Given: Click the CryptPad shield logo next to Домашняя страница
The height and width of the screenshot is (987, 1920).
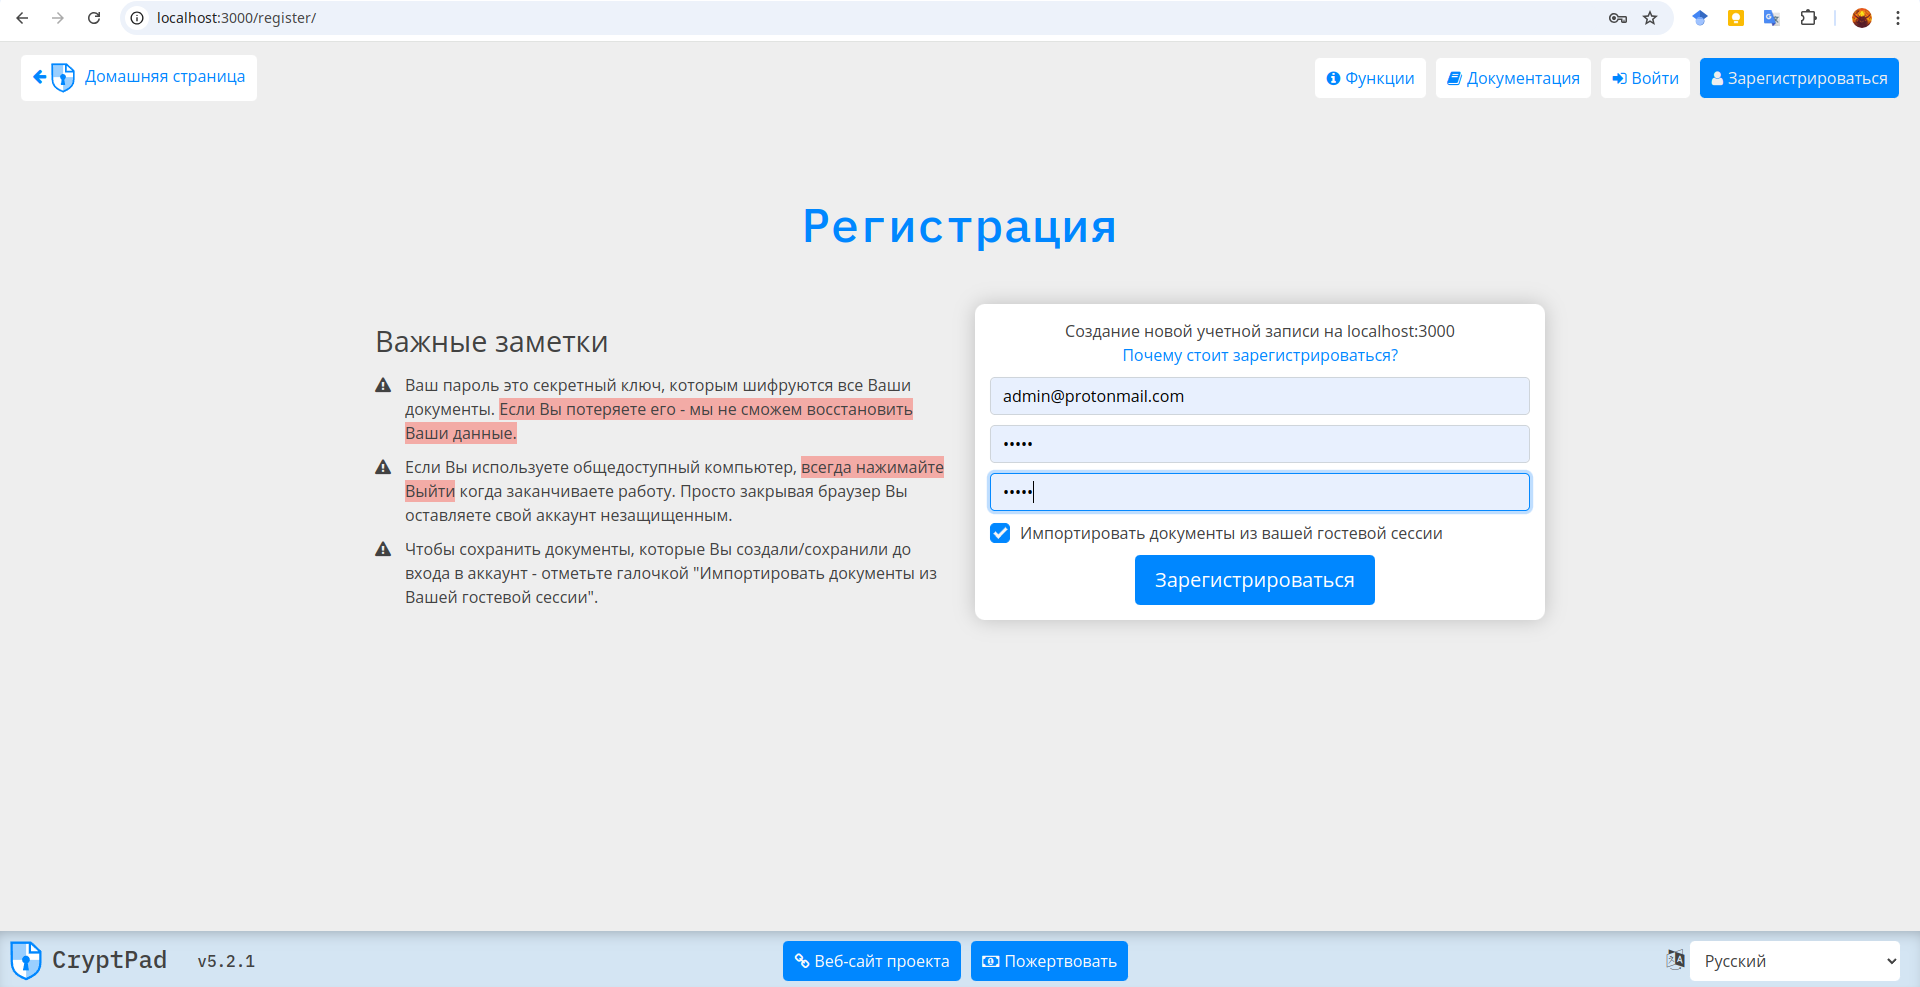Looking at the screenshot, I should 62,77.
